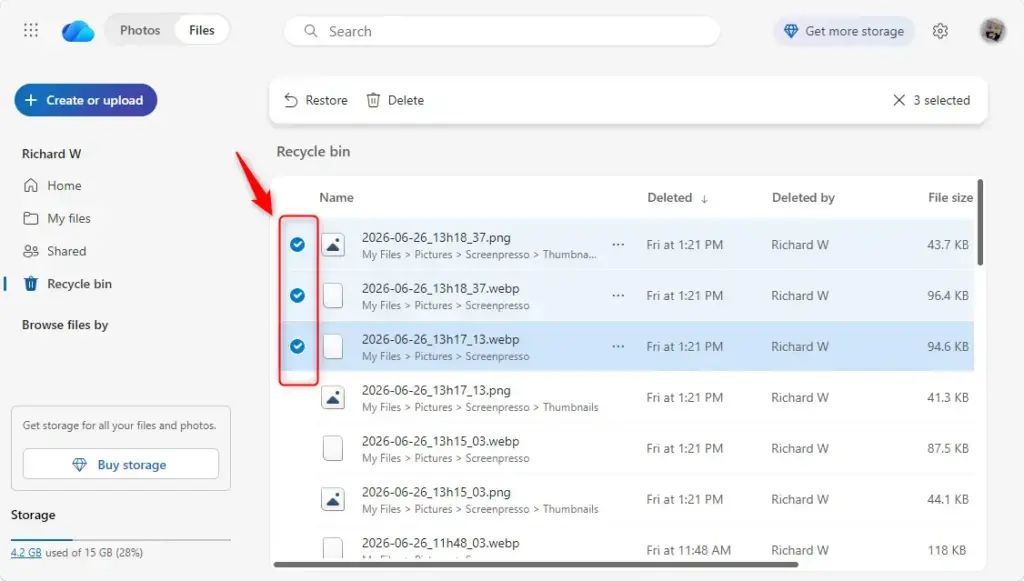Uncheck 2026-06-26_13h18_37.webp selection circle
This screenshot has width=1024, height=581.
297,295
